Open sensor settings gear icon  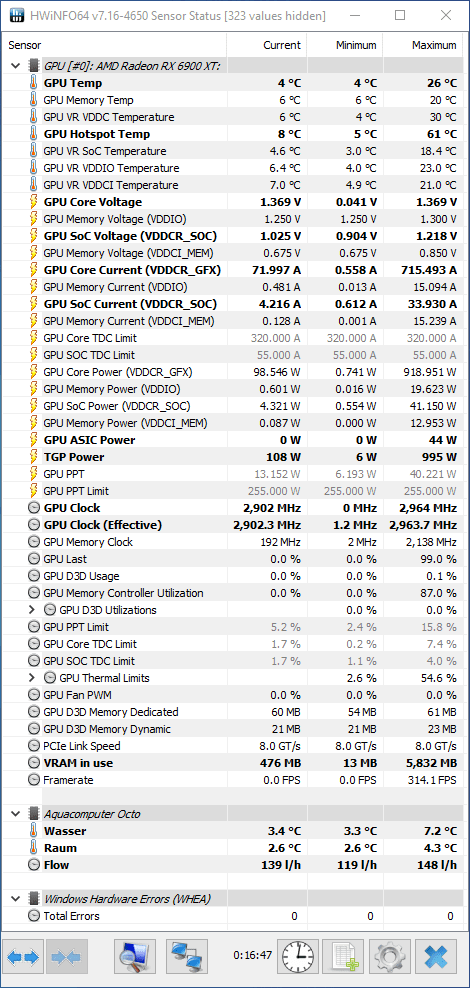coord(389,957)
